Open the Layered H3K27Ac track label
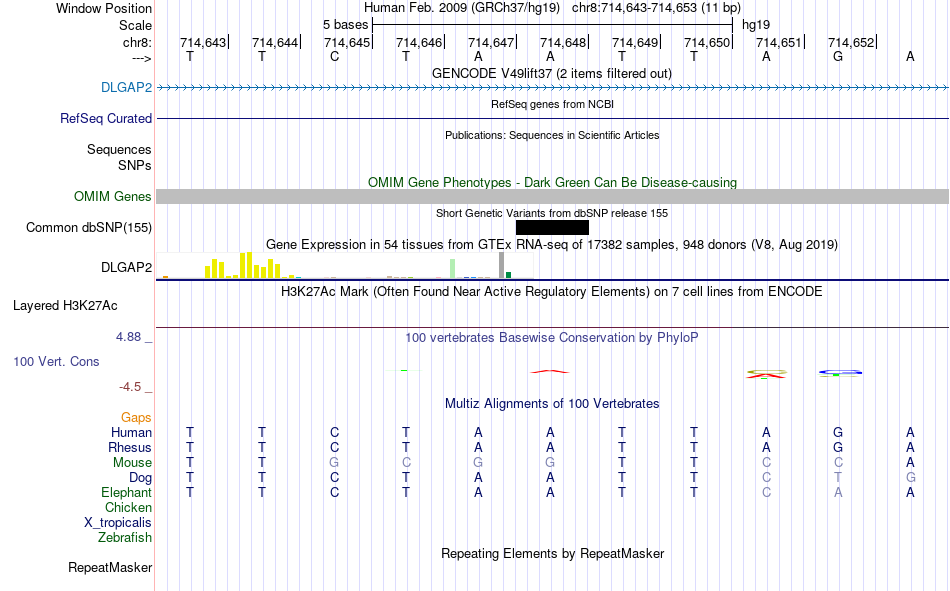This screenshot has width=950, height=591. (65, 306)
